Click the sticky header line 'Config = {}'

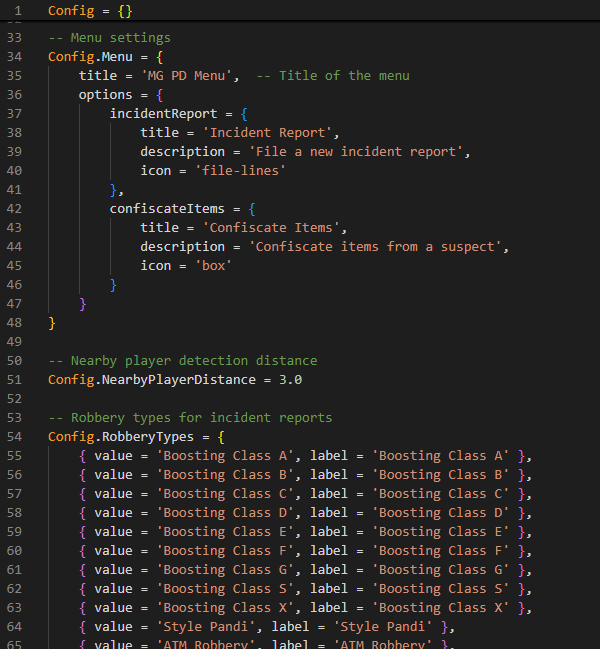point(90,11)
